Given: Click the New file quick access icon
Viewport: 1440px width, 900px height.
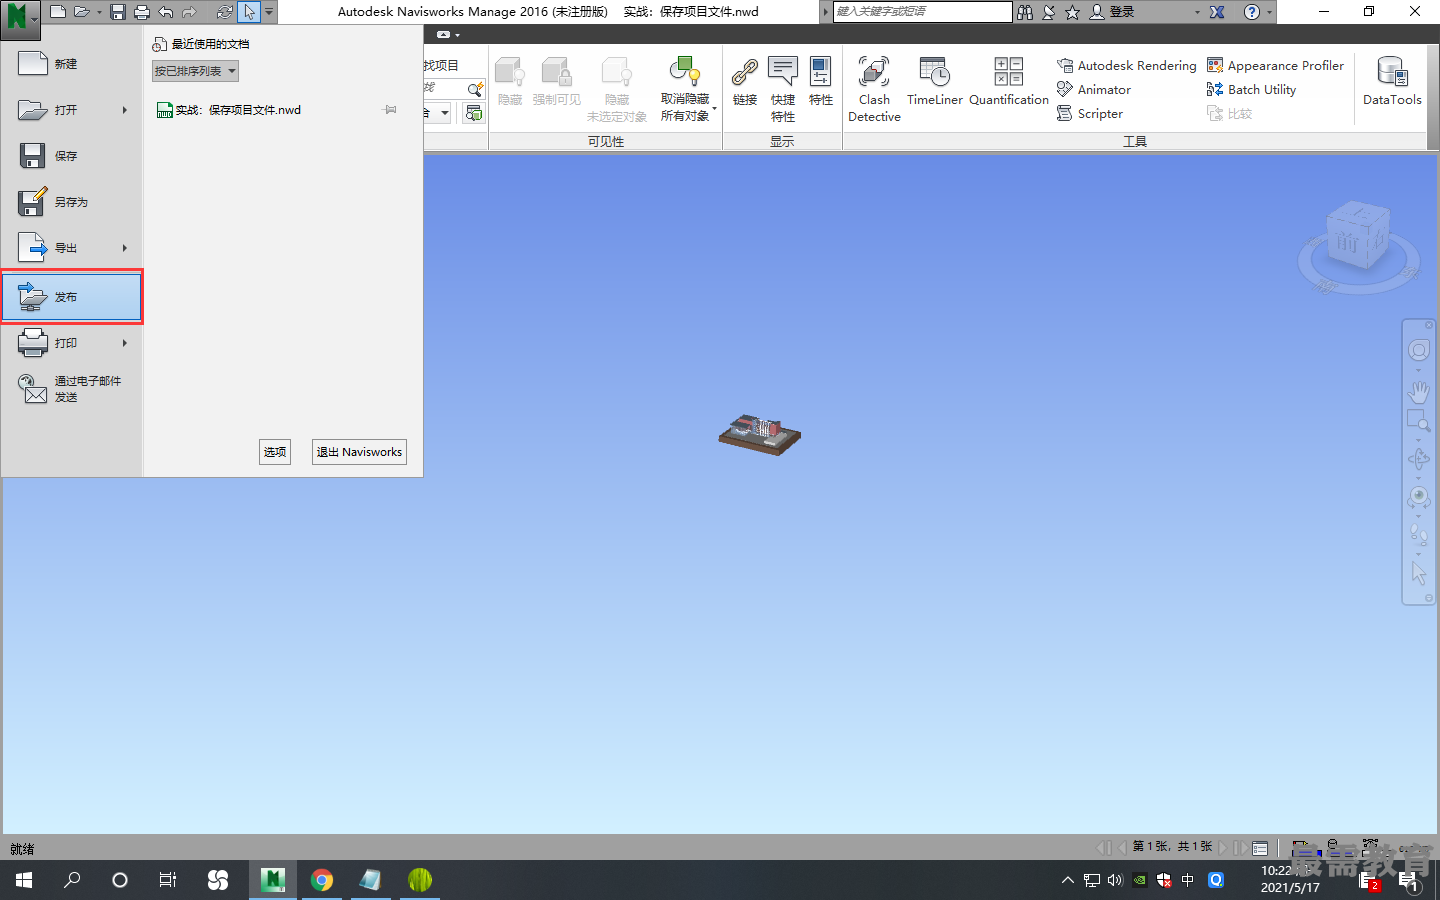Looking at the screenshot, I should click(x=58, y=12).
